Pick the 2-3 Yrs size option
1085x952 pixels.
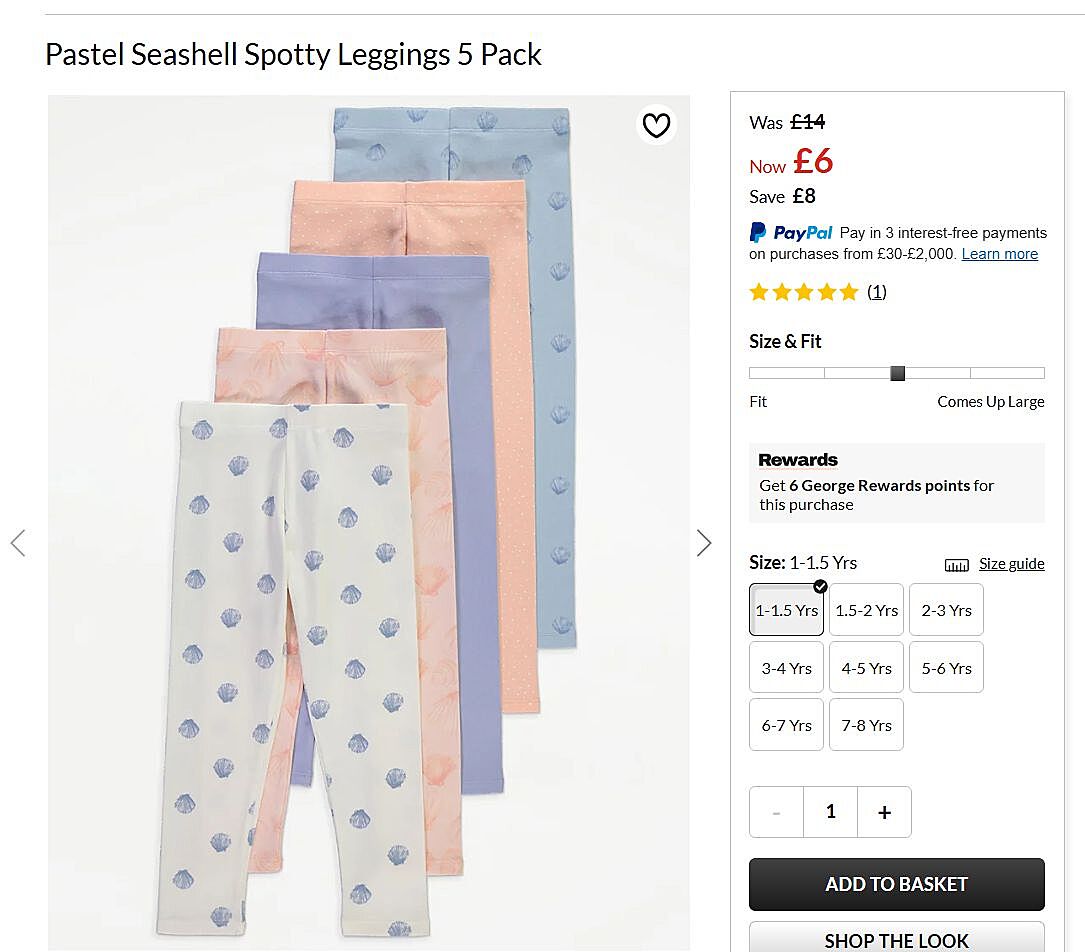(x=946, y=610)
